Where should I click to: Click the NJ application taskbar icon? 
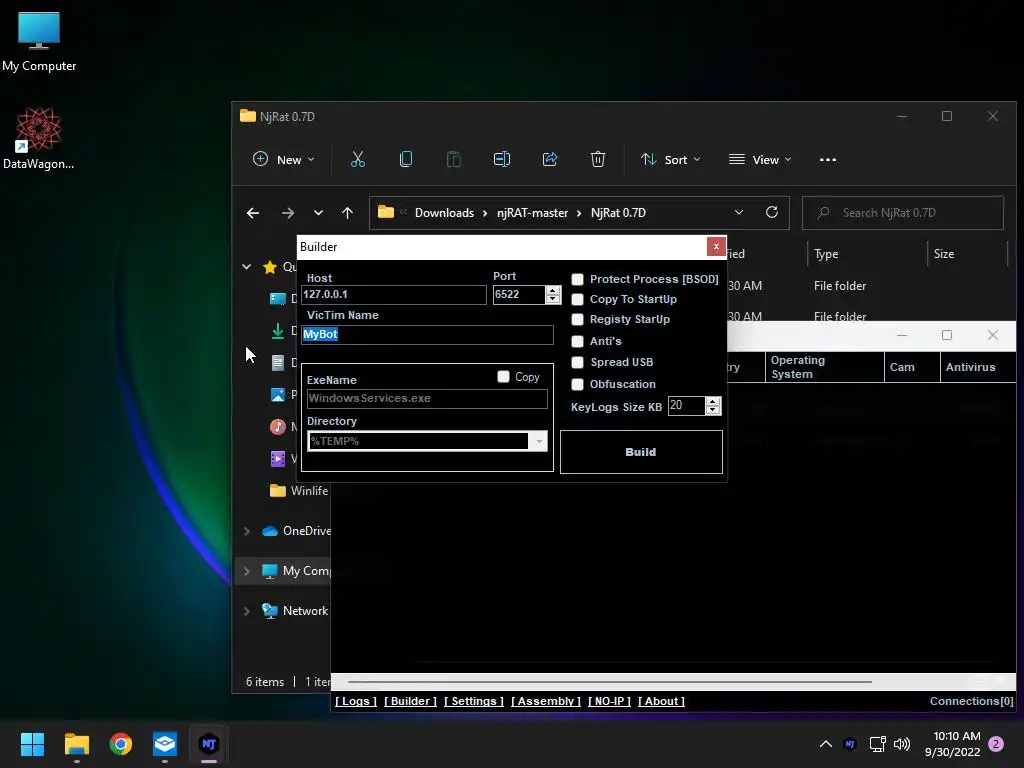point(209,744)
